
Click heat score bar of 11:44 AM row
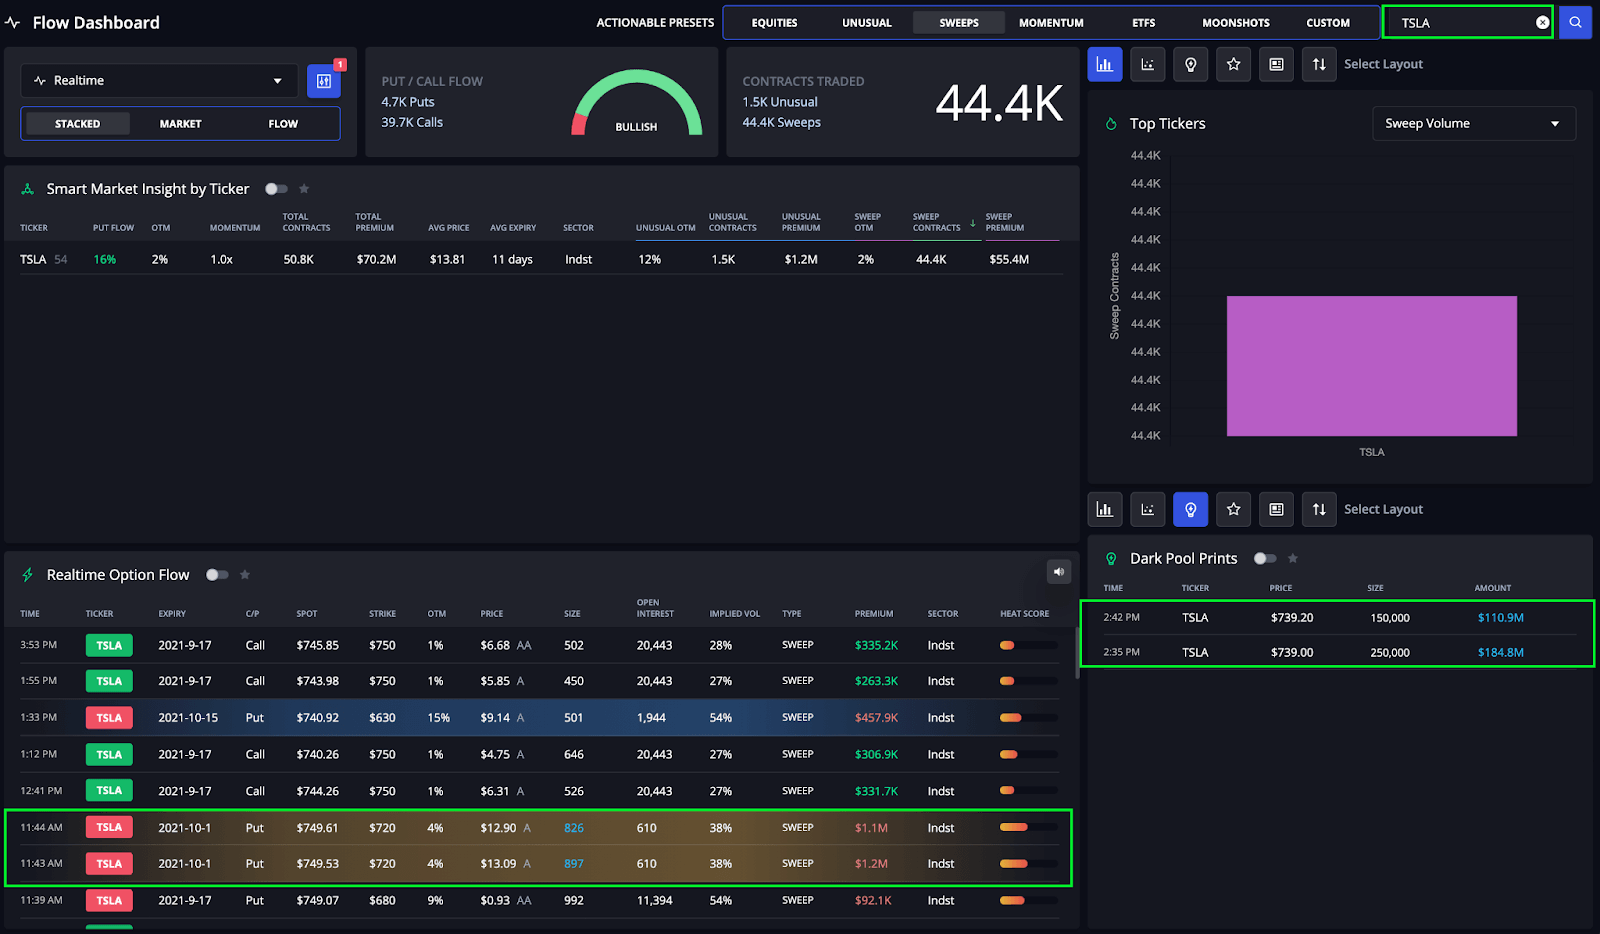click(1028, 827)
